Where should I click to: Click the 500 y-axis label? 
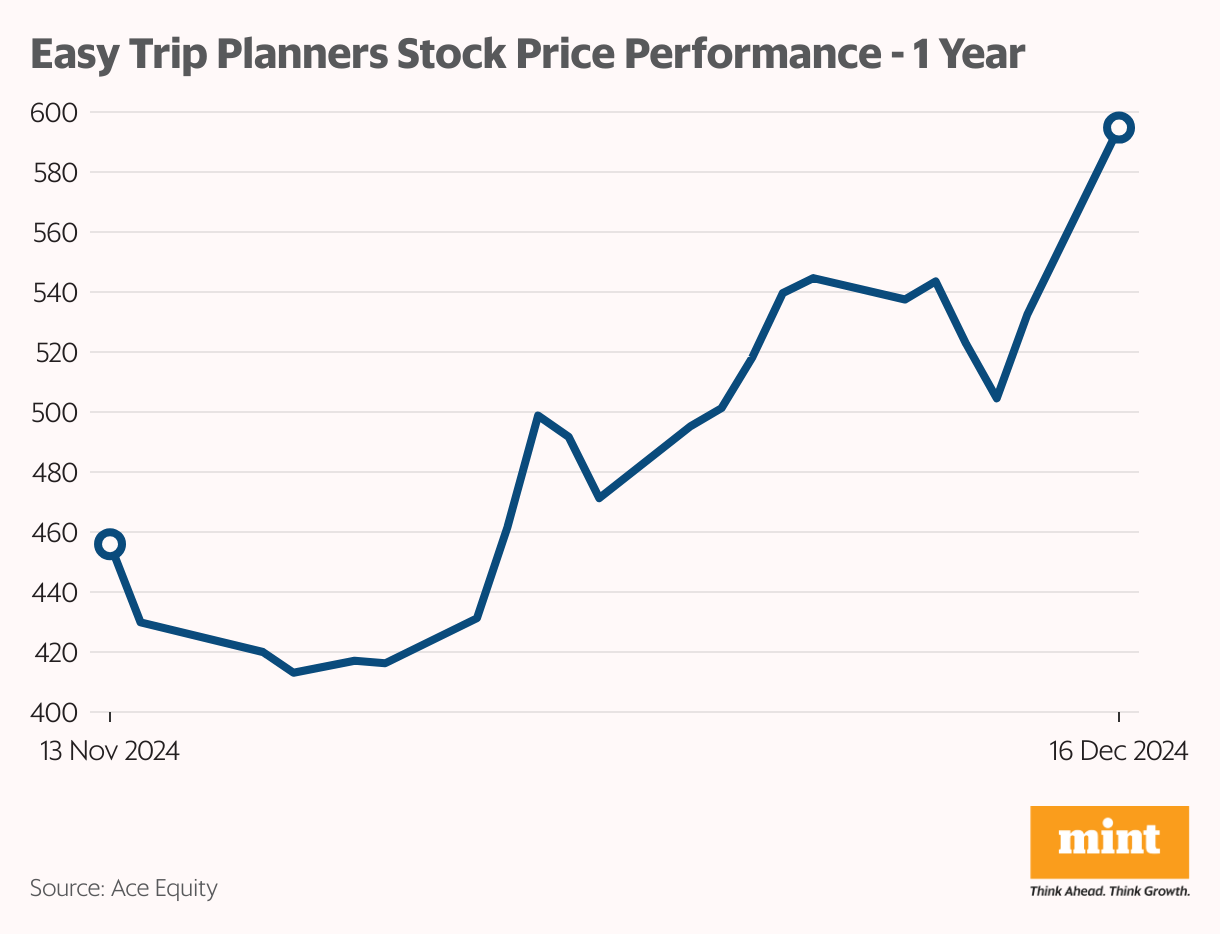tap(55, 412)
